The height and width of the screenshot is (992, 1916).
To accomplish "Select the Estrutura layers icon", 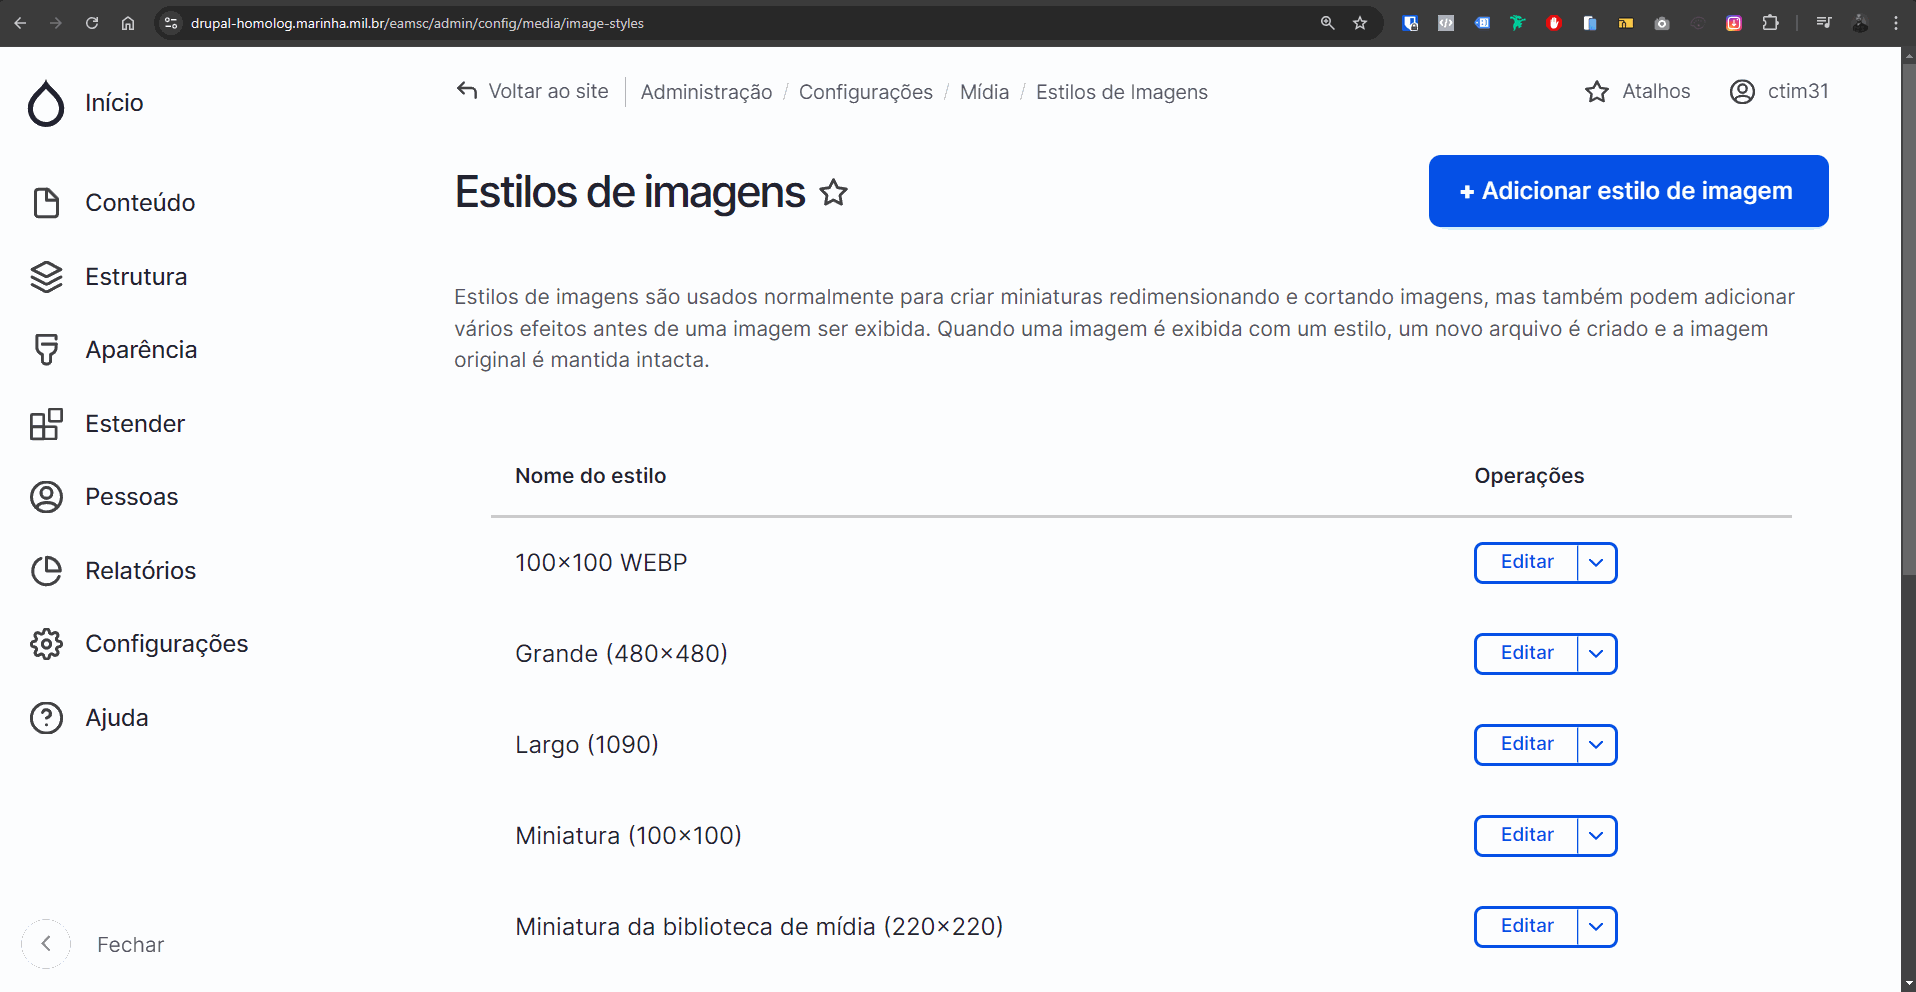I will 46,277.
